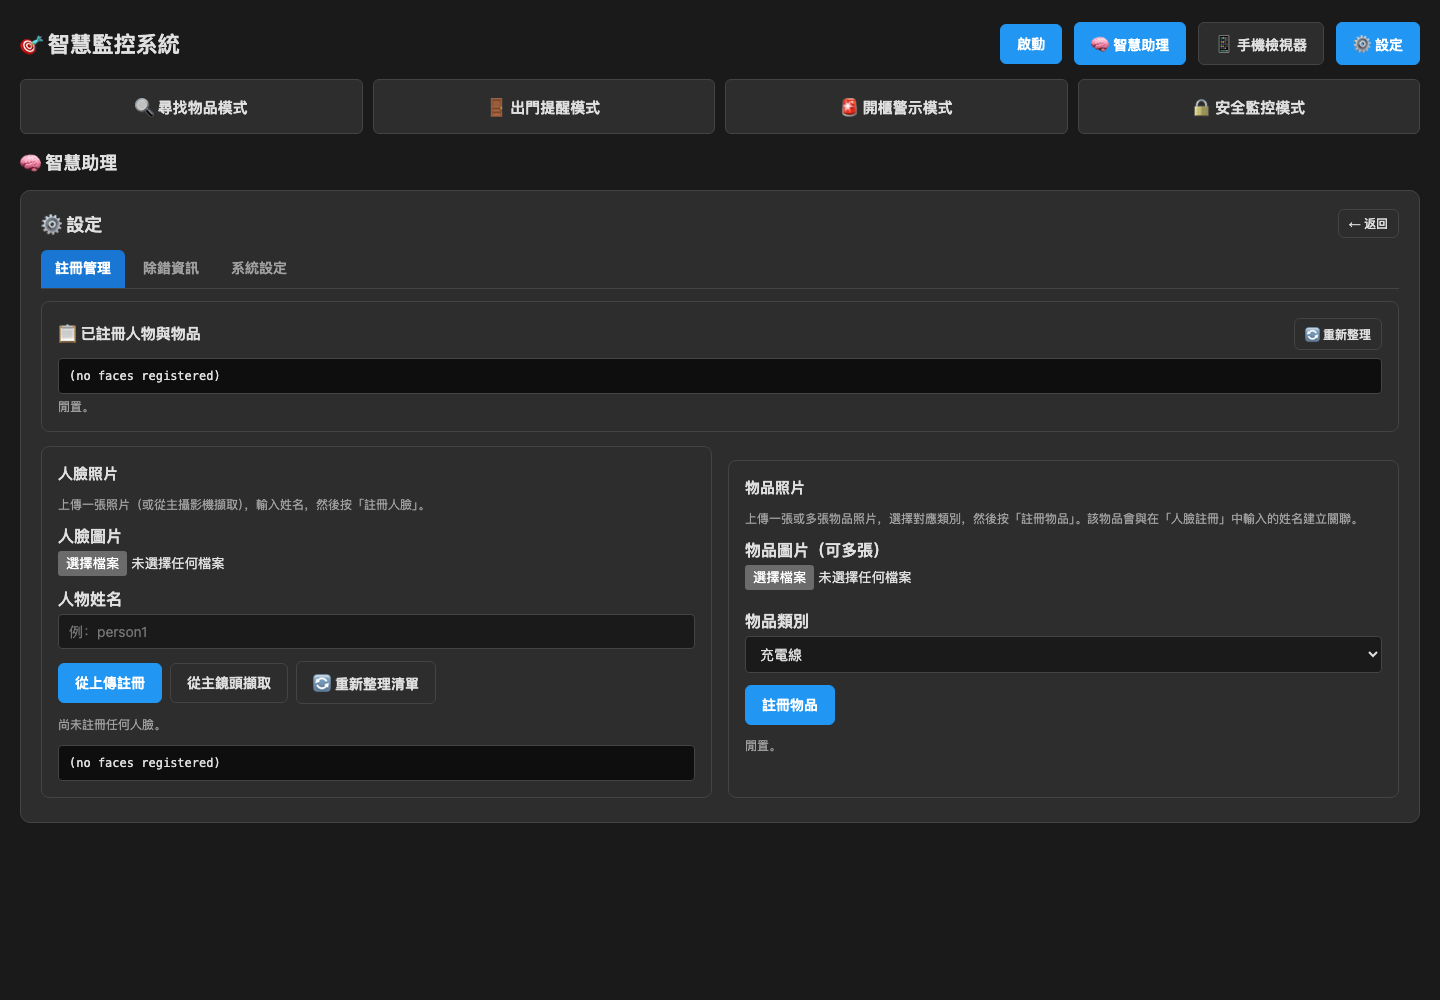Click registered list box under 已註冊人物與物品
Screen dimensions: 1440x1000
point(720,376)
